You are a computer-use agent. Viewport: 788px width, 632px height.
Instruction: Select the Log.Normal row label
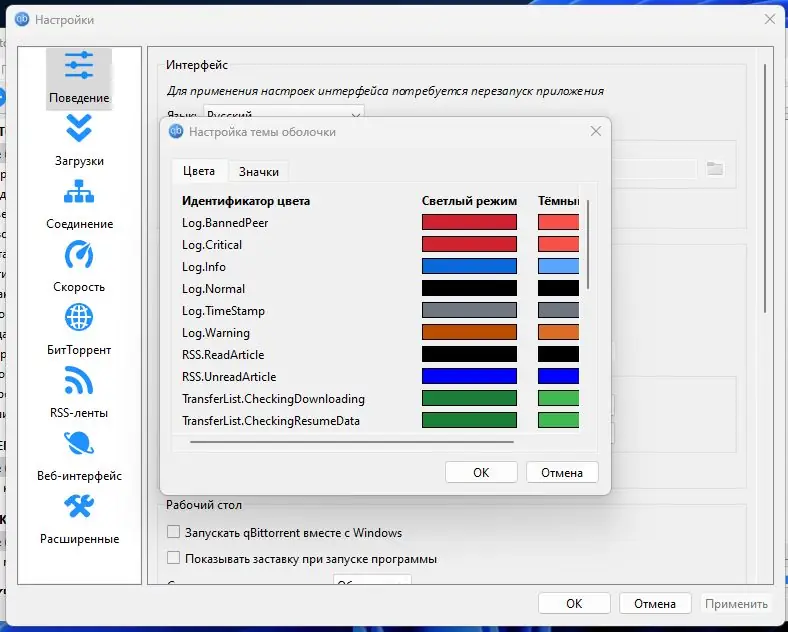213,289
